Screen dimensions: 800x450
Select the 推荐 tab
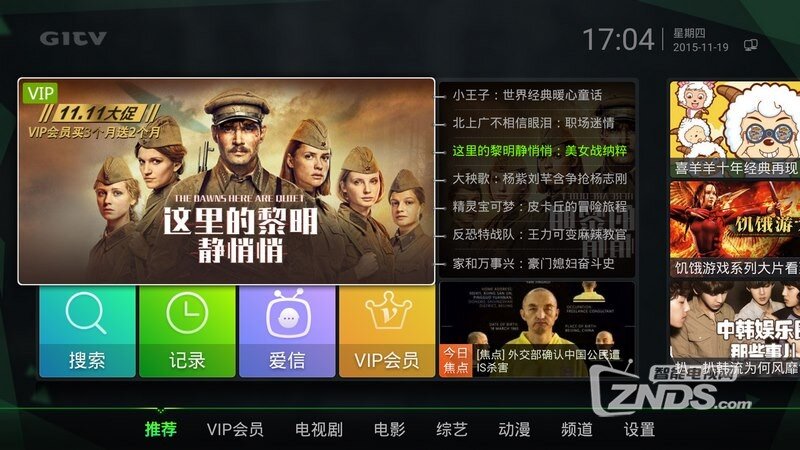161,429
